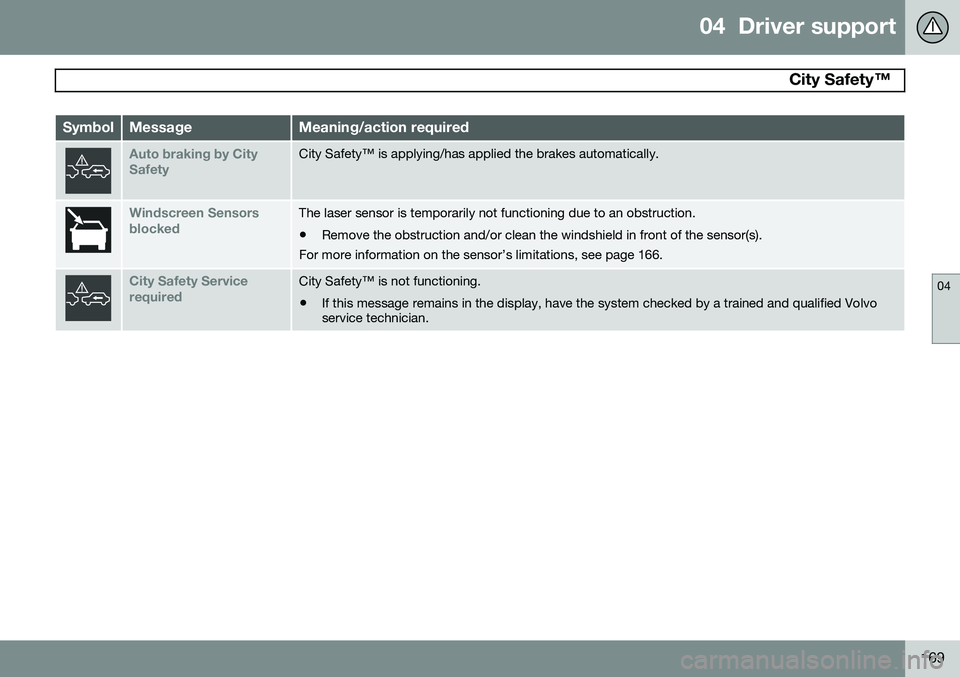960x677 pixels.
Task: Click 'City Safety Service required' message text
Action: point(189,289)
